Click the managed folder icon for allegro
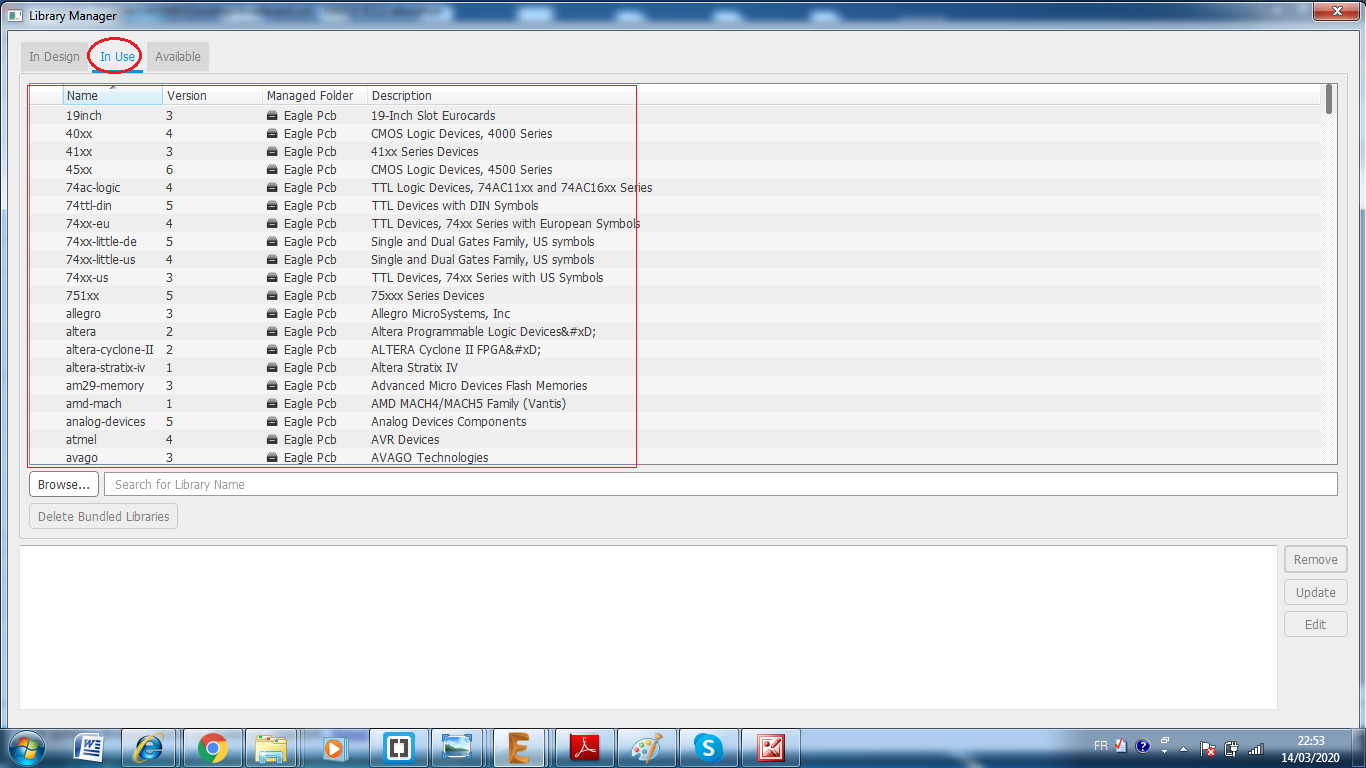This screenshot has width=1366, height=768. tap(272, 314)
